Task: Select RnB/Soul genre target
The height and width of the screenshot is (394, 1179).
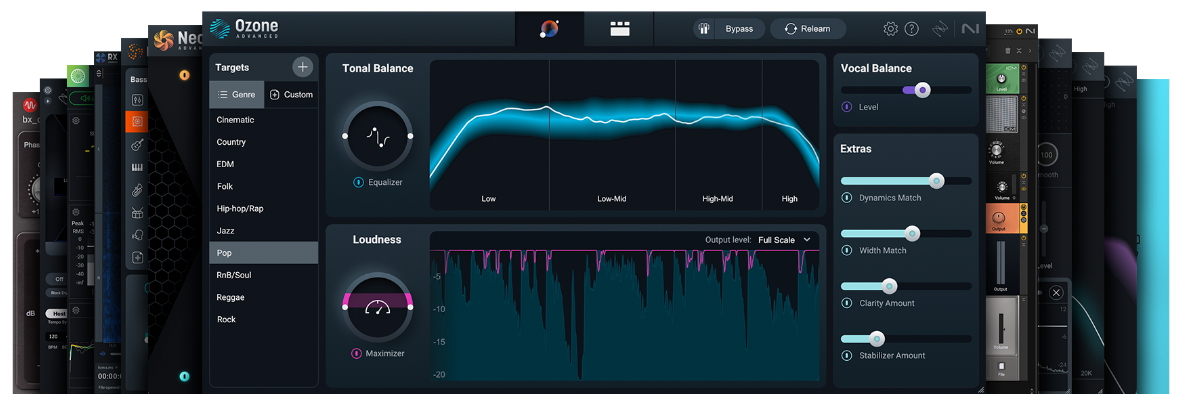Action: (x=263, y=275)
